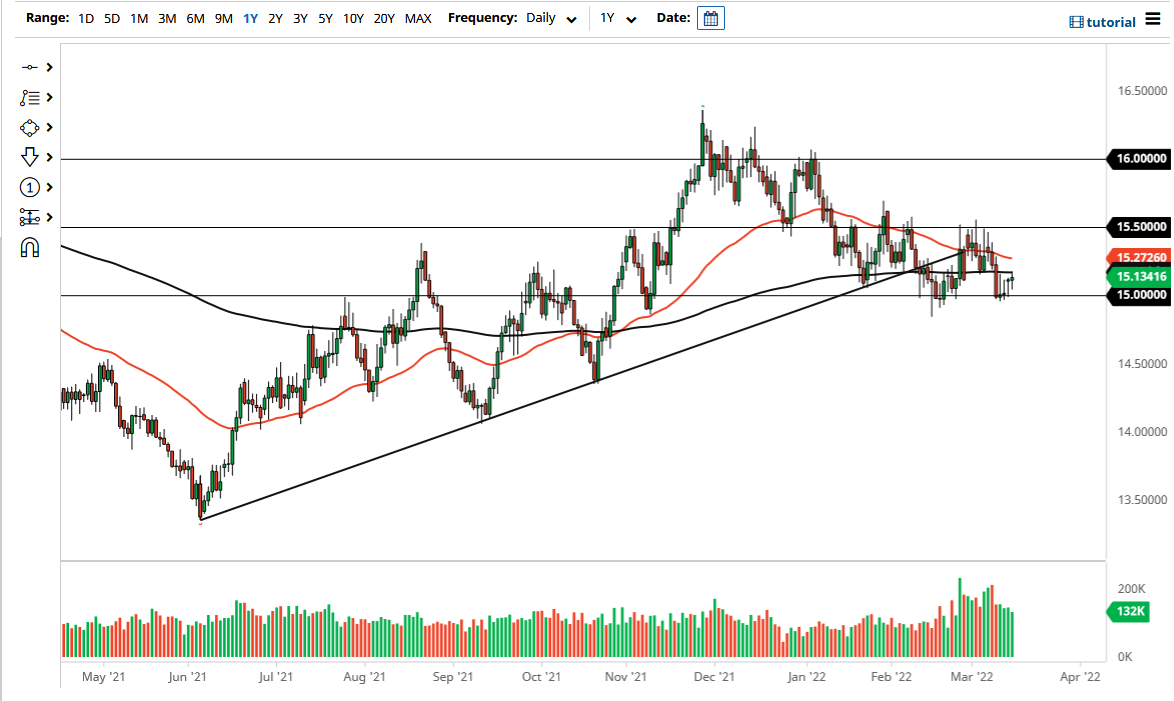Switch to the 5D range
Image resolution: width=1174 pixels, height=701 pixels.
click(111, 18)
